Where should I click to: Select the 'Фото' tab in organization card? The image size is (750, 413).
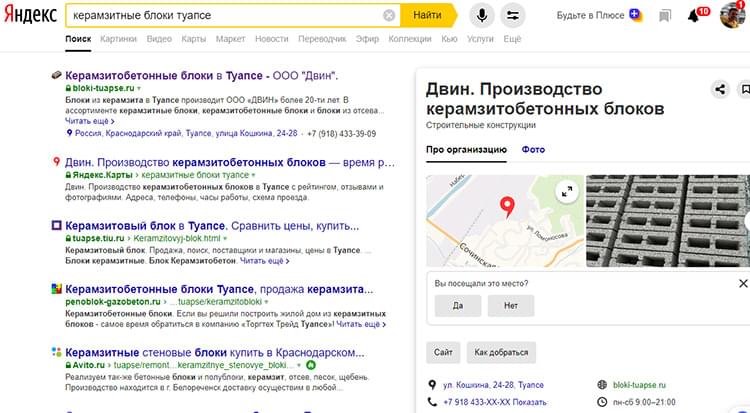coord(533,149)
